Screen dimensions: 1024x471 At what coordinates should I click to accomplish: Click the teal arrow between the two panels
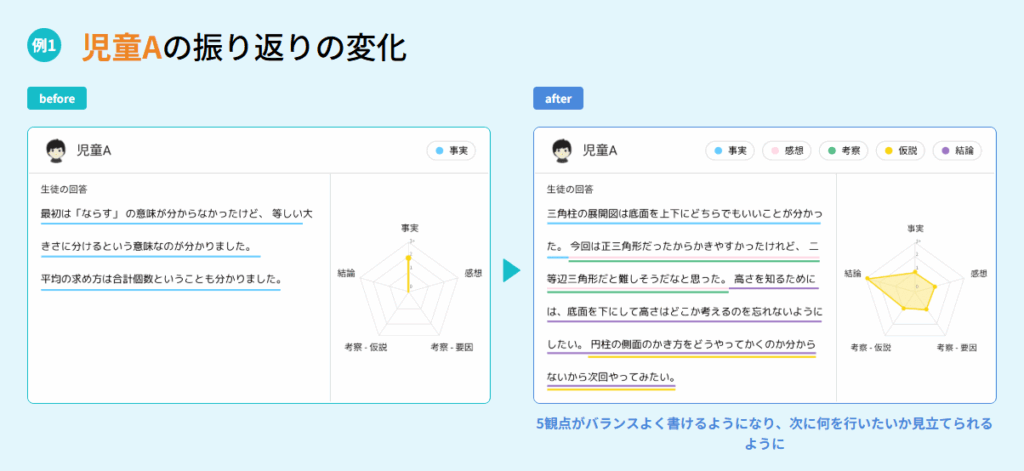[511, 270]
